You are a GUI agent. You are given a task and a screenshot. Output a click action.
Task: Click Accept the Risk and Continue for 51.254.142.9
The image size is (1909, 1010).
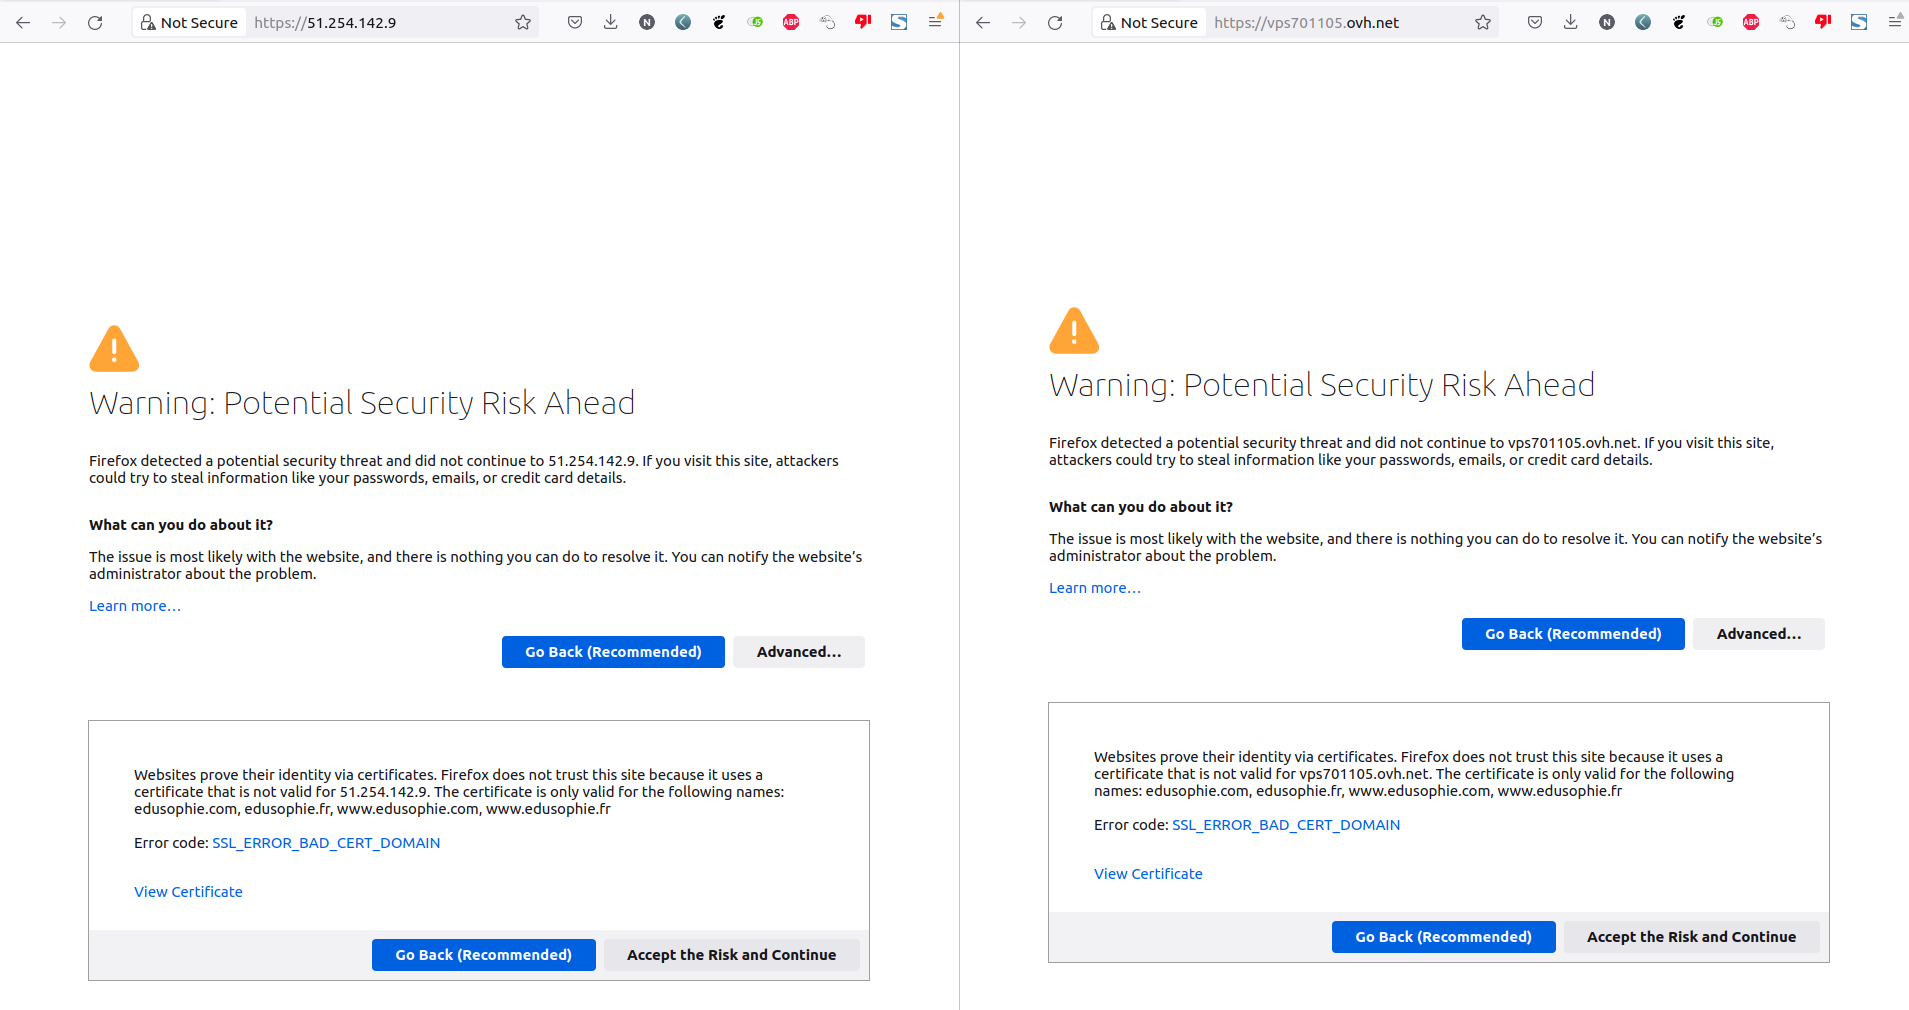tap(731, 955)
